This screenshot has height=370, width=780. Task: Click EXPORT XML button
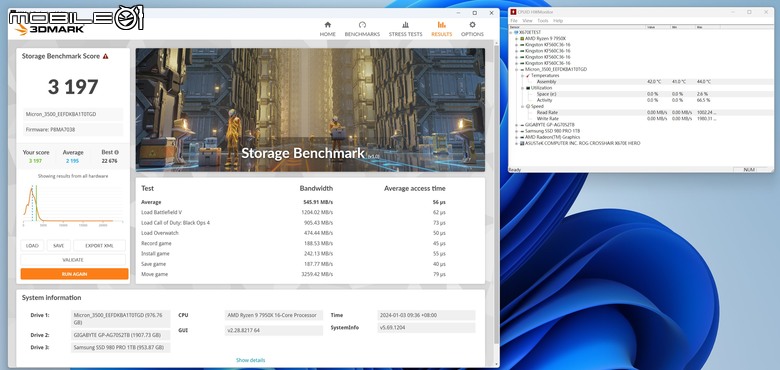(99, 246)
